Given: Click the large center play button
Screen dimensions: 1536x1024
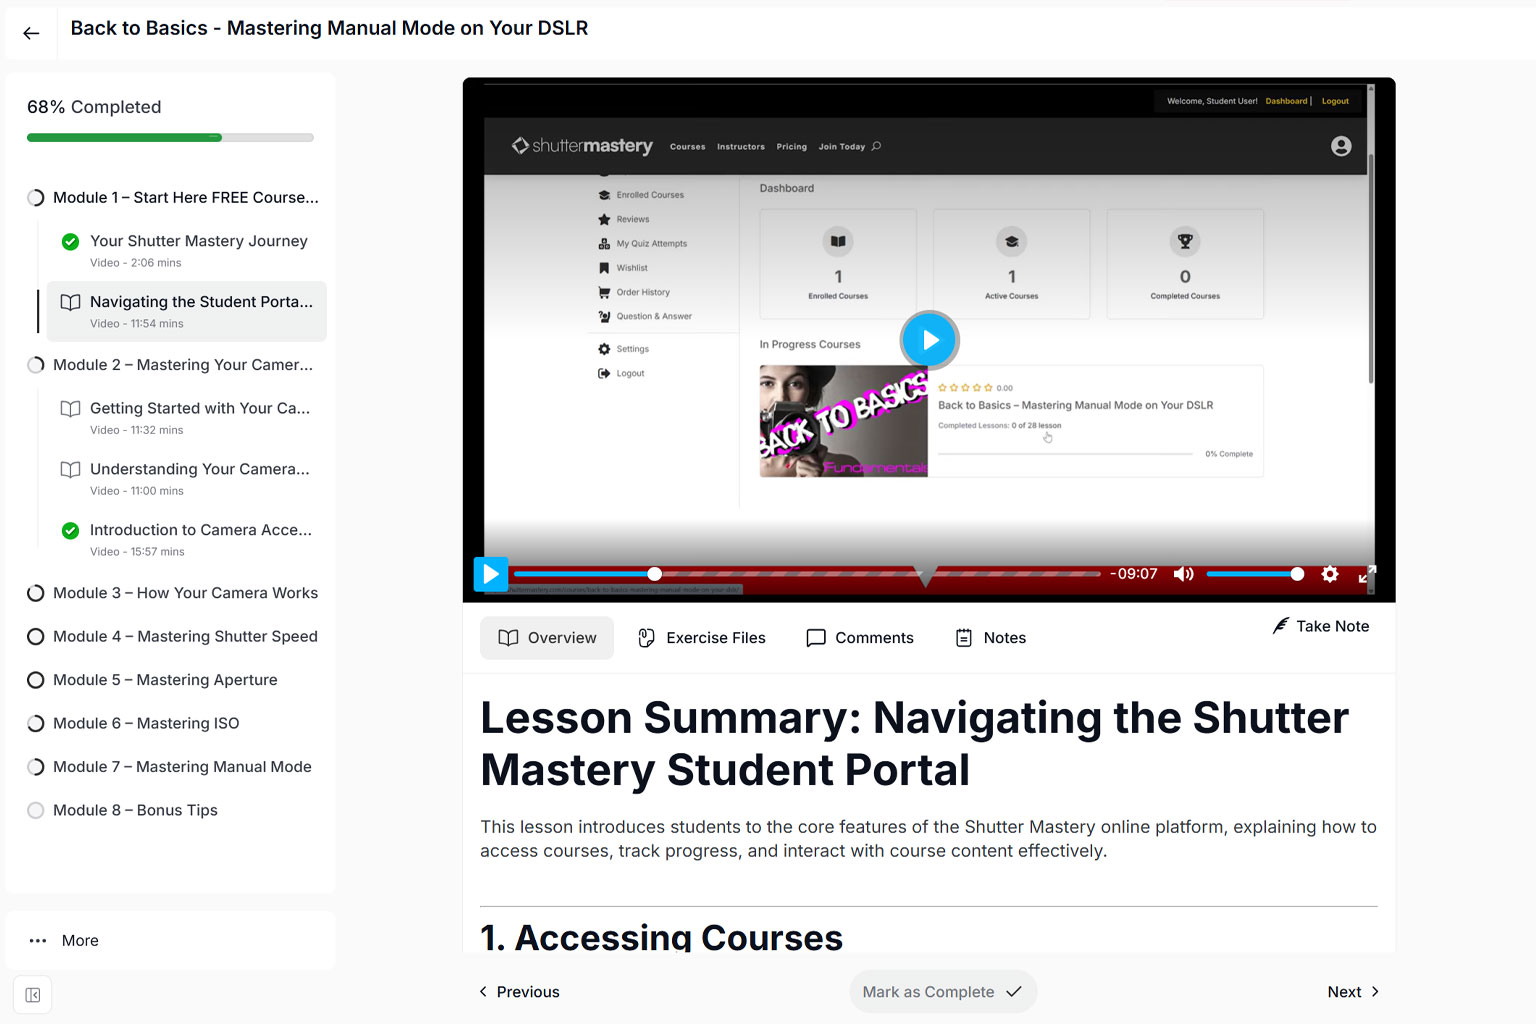Looking at the screenshot, I should (x=930, y=340).
